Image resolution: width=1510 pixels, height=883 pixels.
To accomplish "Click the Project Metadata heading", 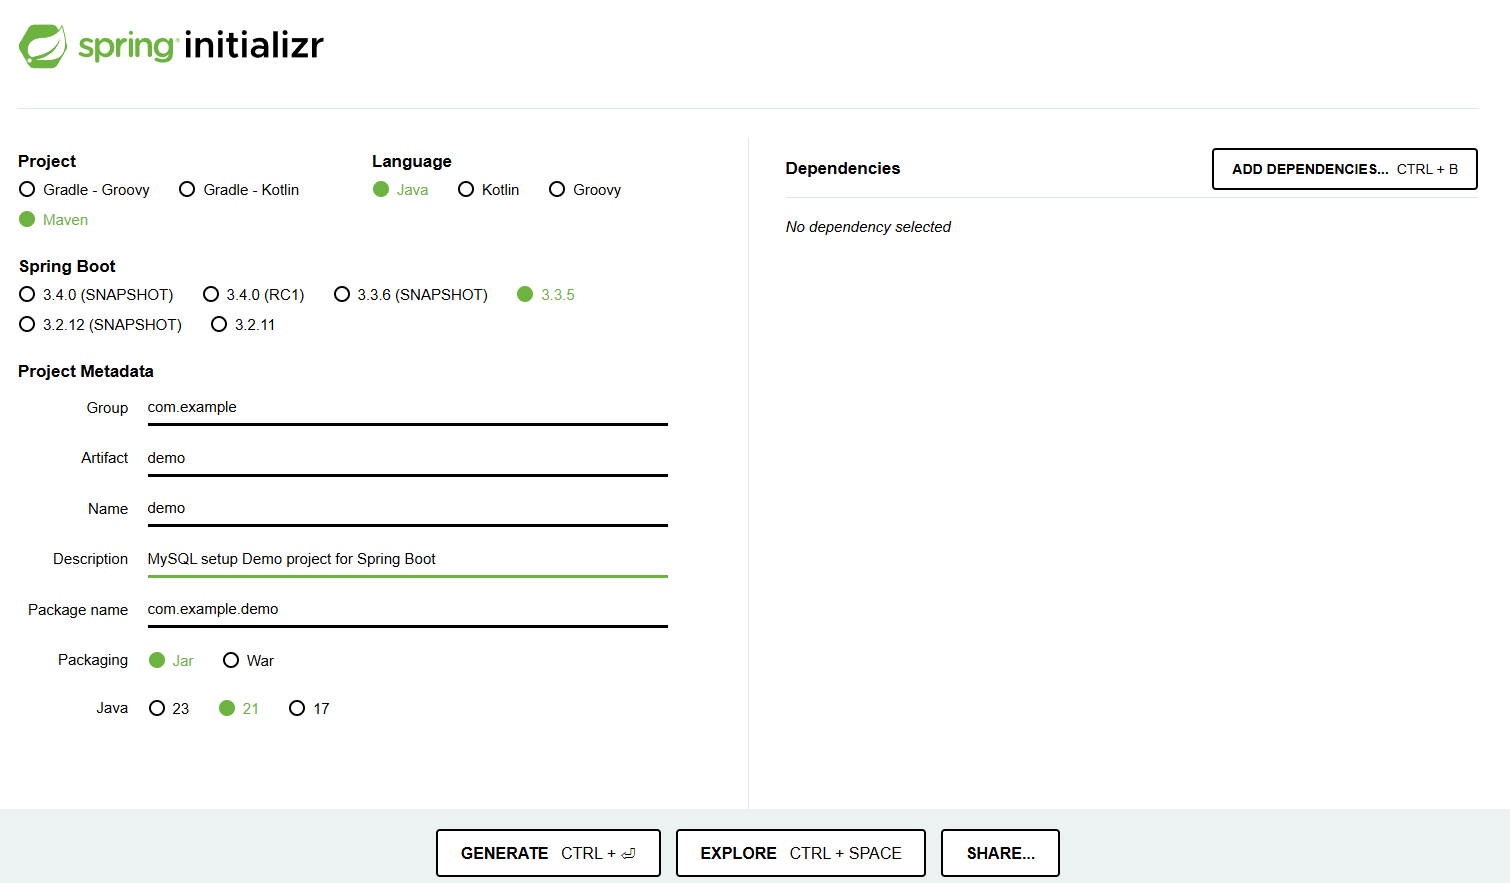I will (86, 371).
